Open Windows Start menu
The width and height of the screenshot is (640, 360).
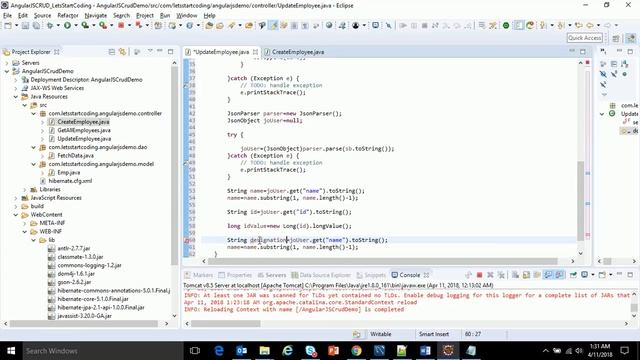click(x=11, y=351)
